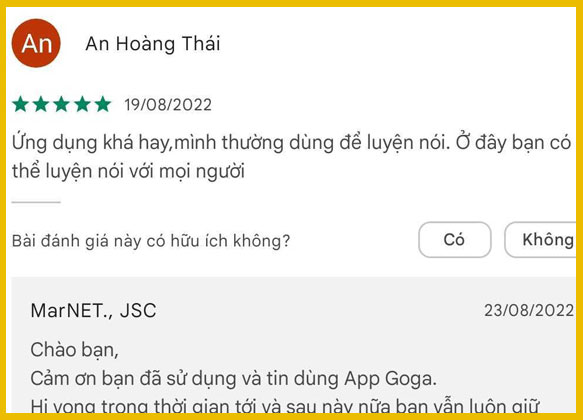Image resolution: width=583 pixels, height=420 pixels.
Task: Click the Chào bạn greeting line
Action: (x=74, y=350)
